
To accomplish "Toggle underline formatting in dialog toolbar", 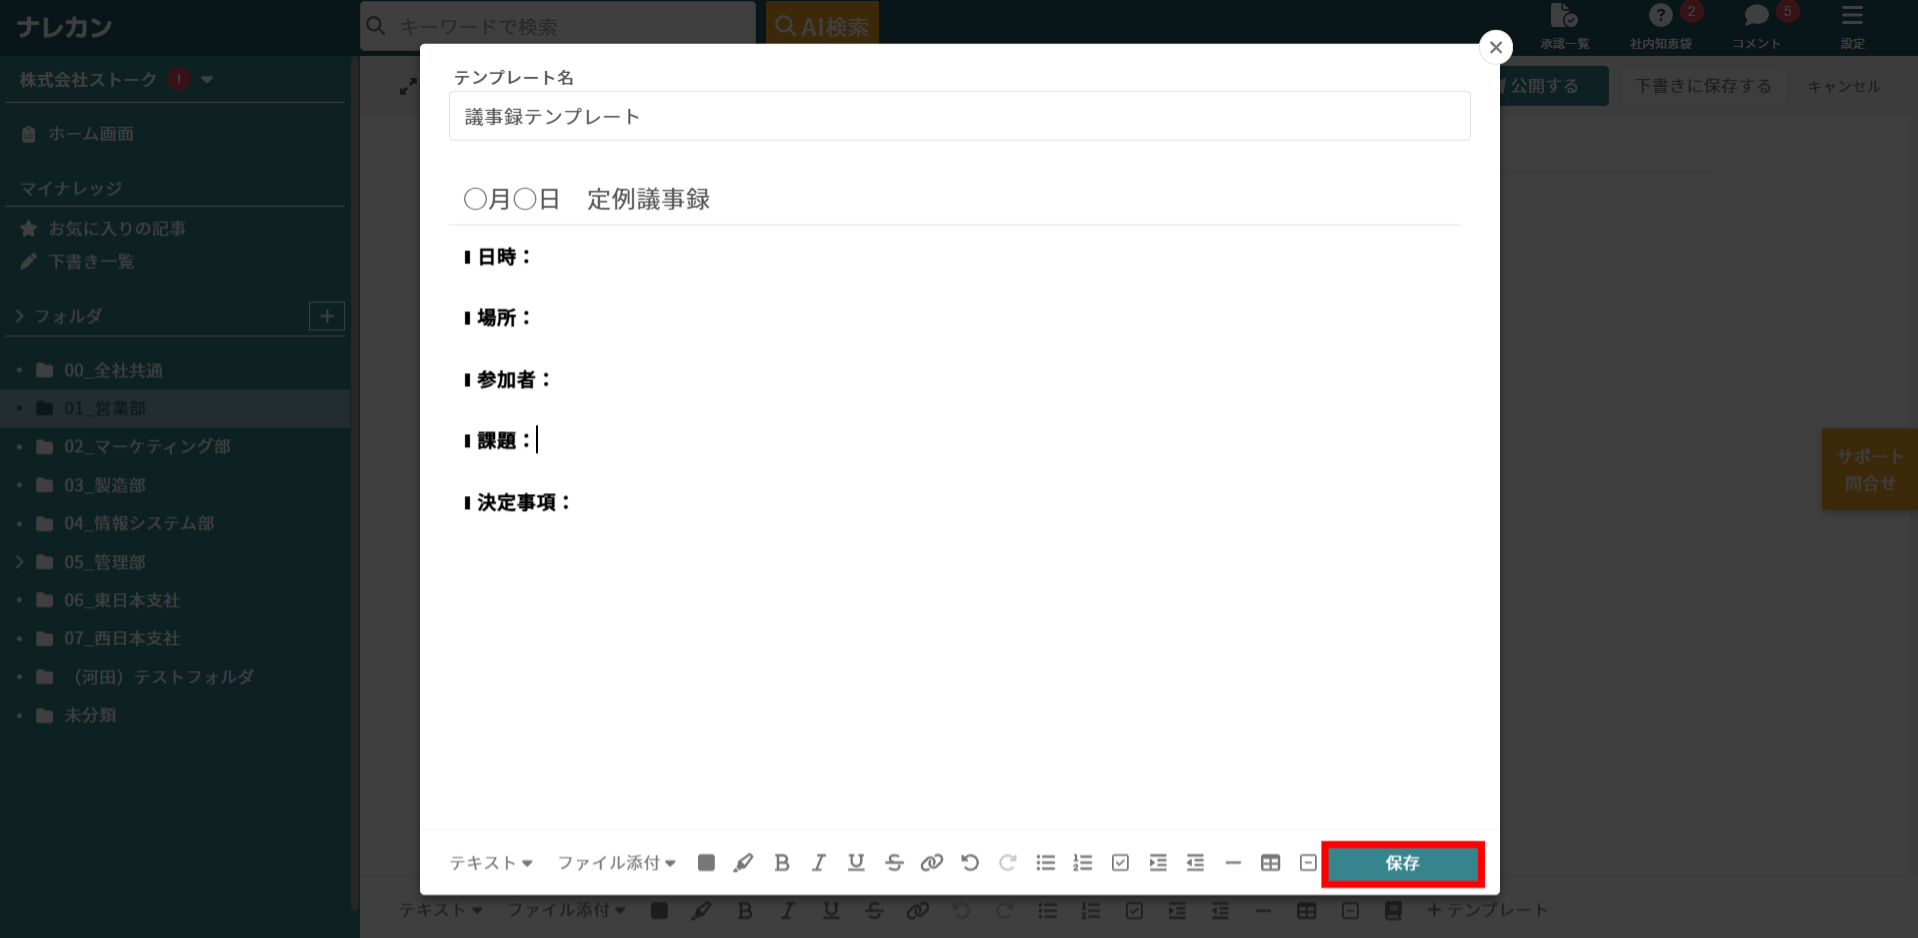I will [x=856, y=862].
